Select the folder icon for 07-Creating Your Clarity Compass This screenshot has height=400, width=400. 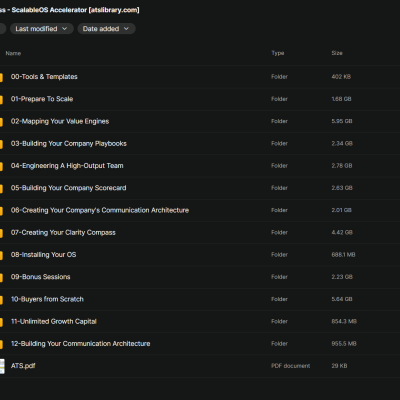[x=1, y=233]
